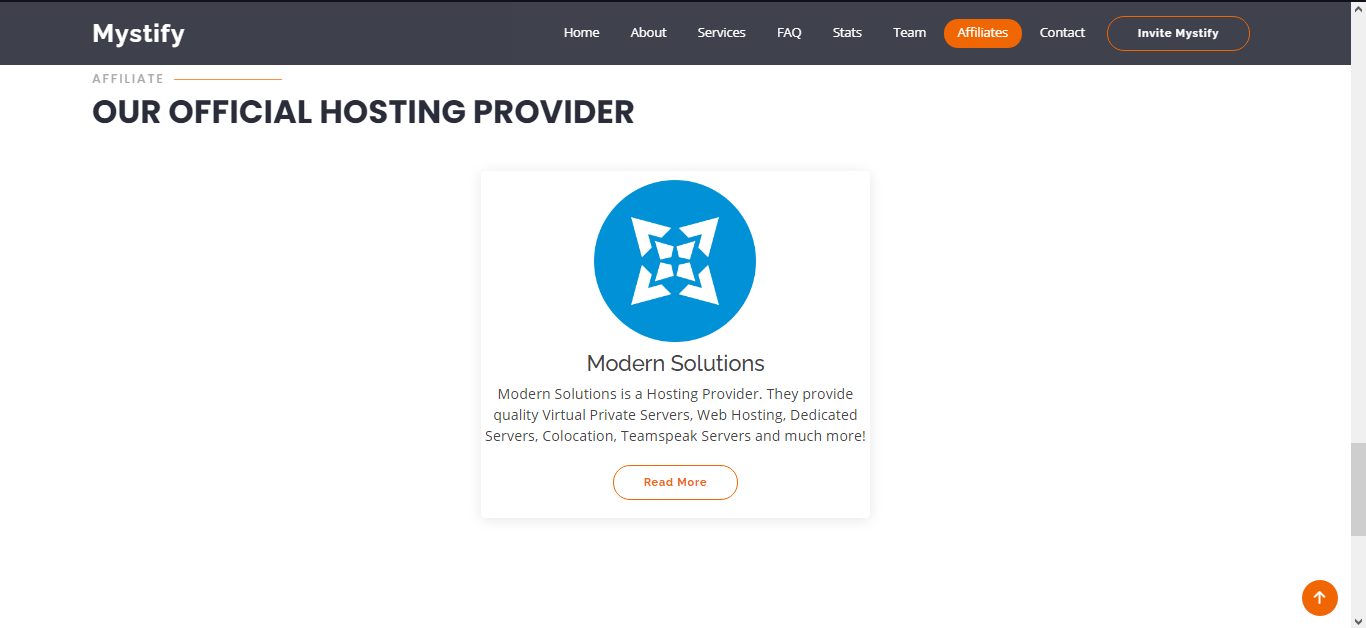Click Read More under Modern Solutions
Viewport: 1366px width, 628px height.
coord(675,482)
